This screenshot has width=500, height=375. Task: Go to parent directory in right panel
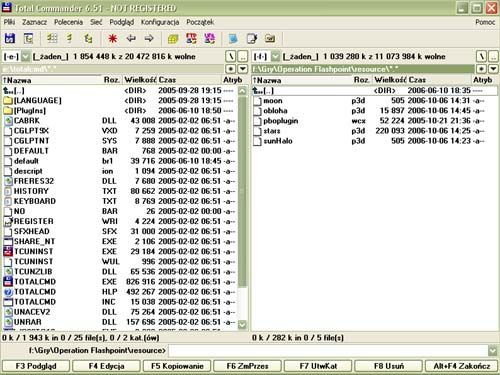(493, 56)
